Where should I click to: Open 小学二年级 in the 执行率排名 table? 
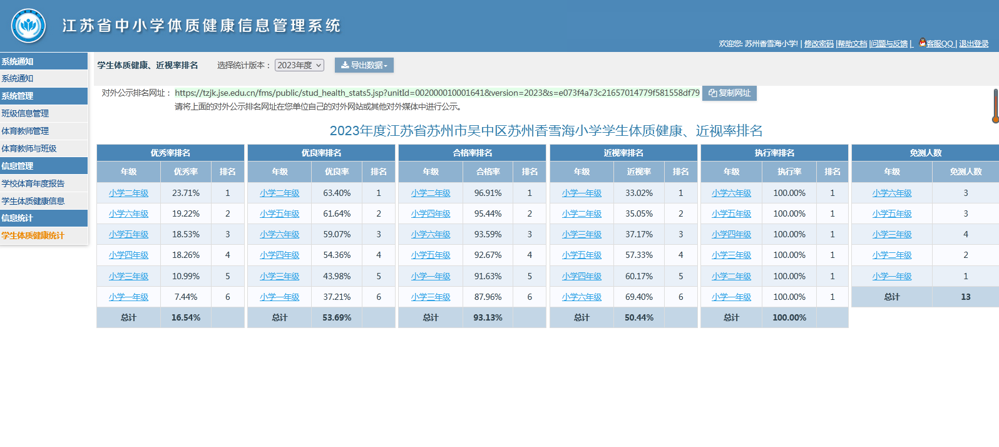point(731,276)
